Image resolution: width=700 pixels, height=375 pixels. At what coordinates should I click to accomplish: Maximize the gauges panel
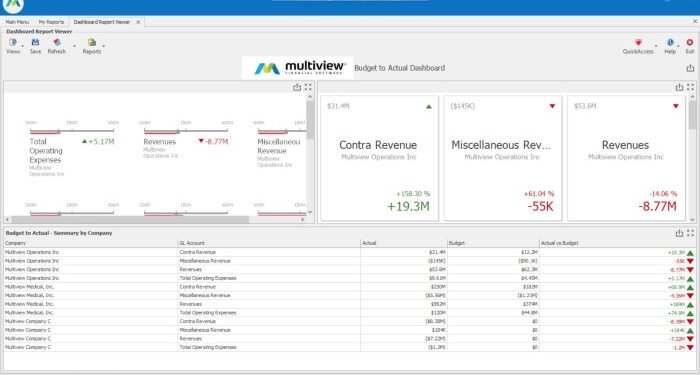(x=308, y=88)
